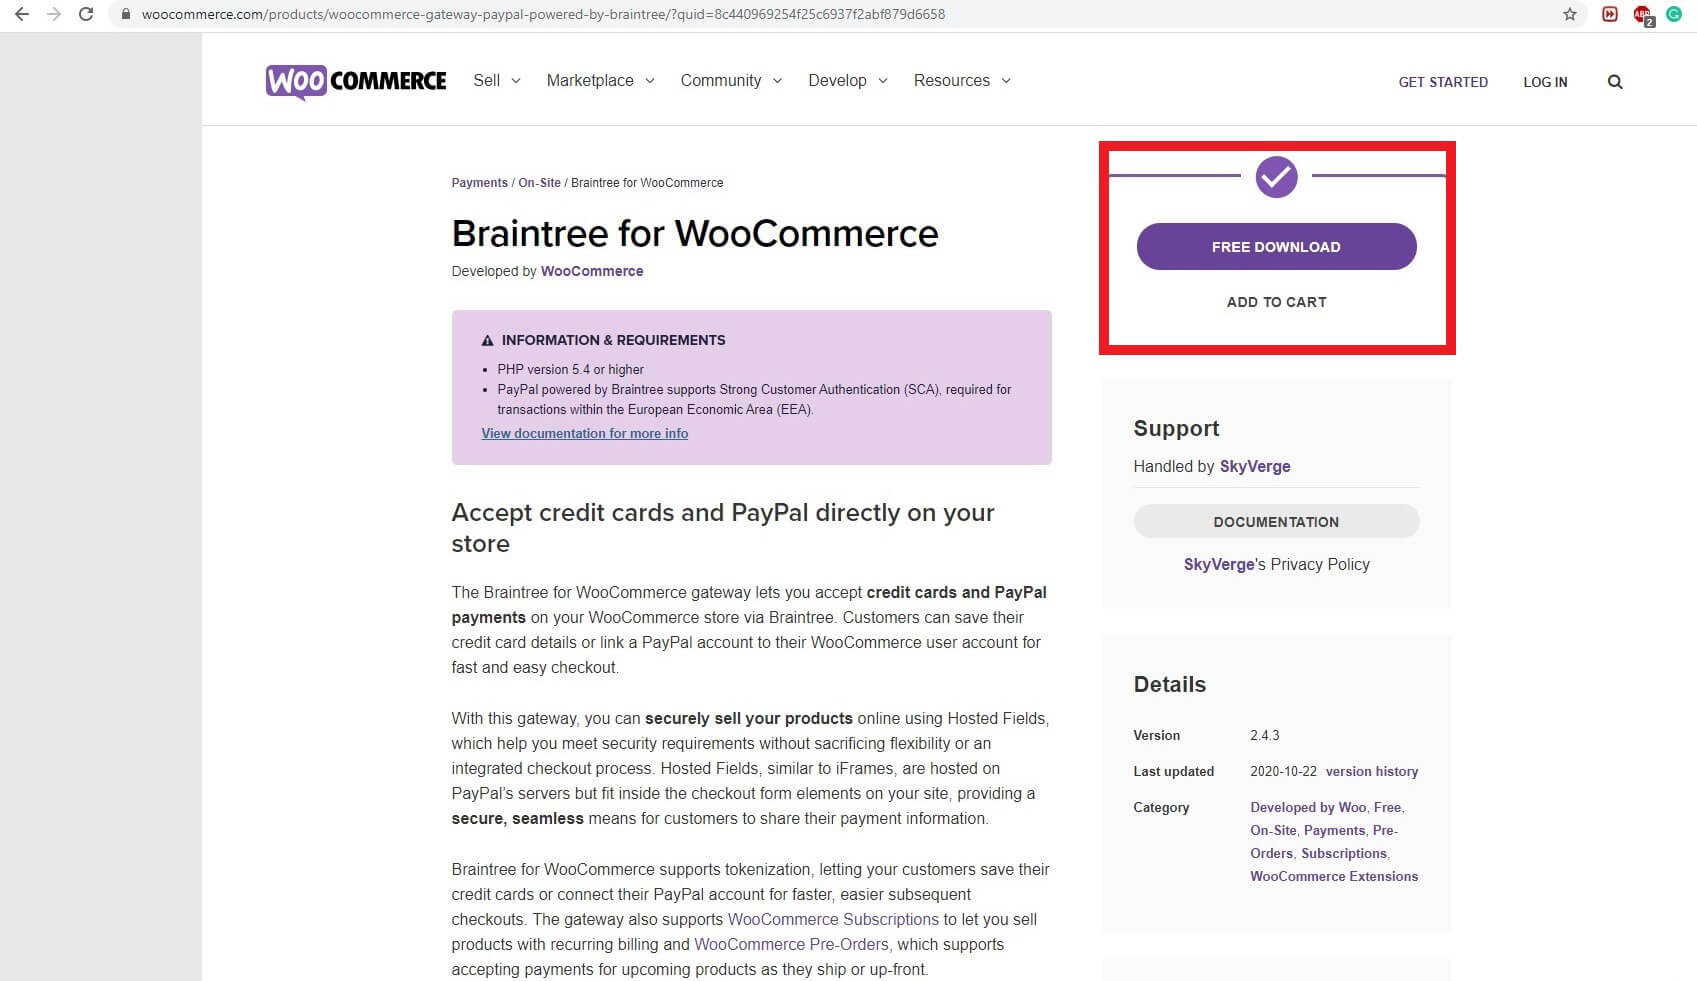Click ADD TO CART
This screenshot has width=1697, height=981.
pyautogui.click(x=1276, y=302)
